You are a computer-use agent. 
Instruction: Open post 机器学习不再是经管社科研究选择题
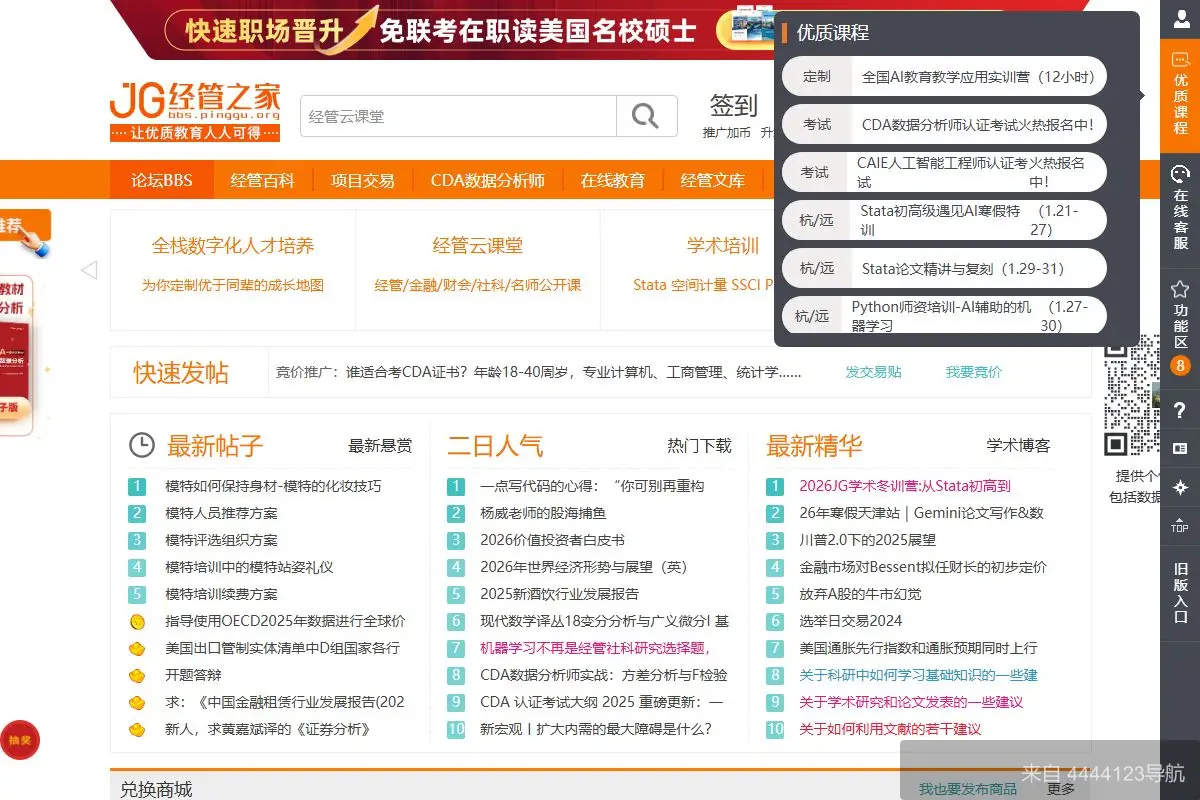point(595,648)
